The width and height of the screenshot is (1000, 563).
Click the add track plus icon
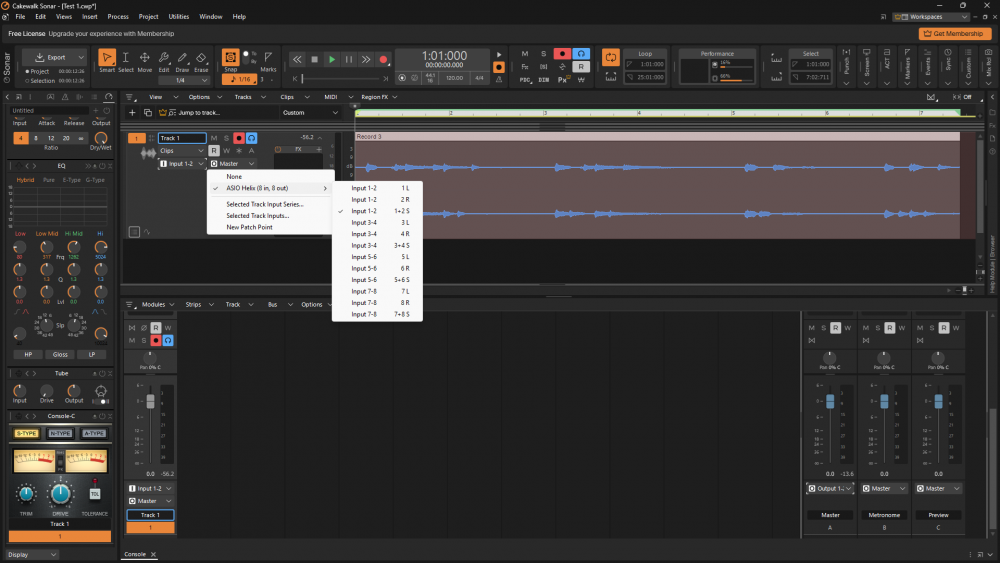132,113
